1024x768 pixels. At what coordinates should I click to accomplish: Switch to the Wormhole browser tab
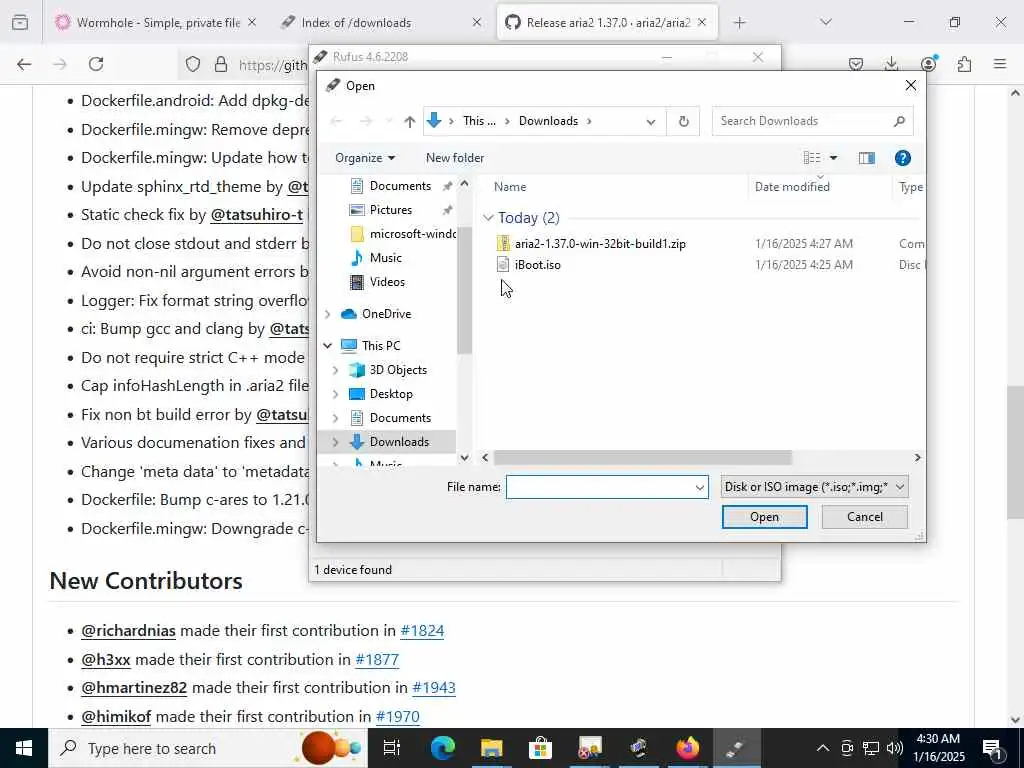(157, 23)
